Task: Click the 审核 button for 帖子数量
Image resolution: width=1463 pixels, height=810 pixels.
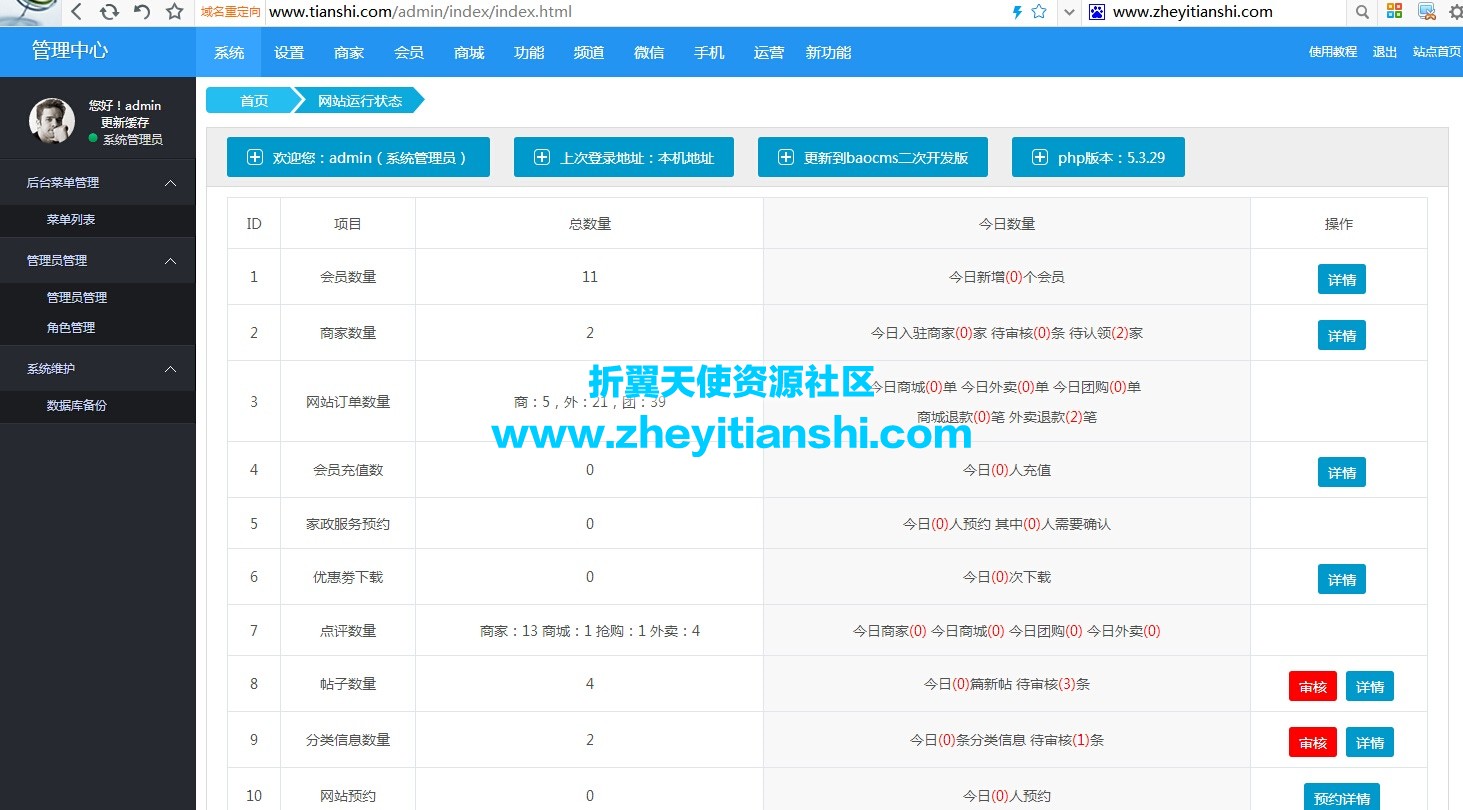Action: click(1312, 686)
